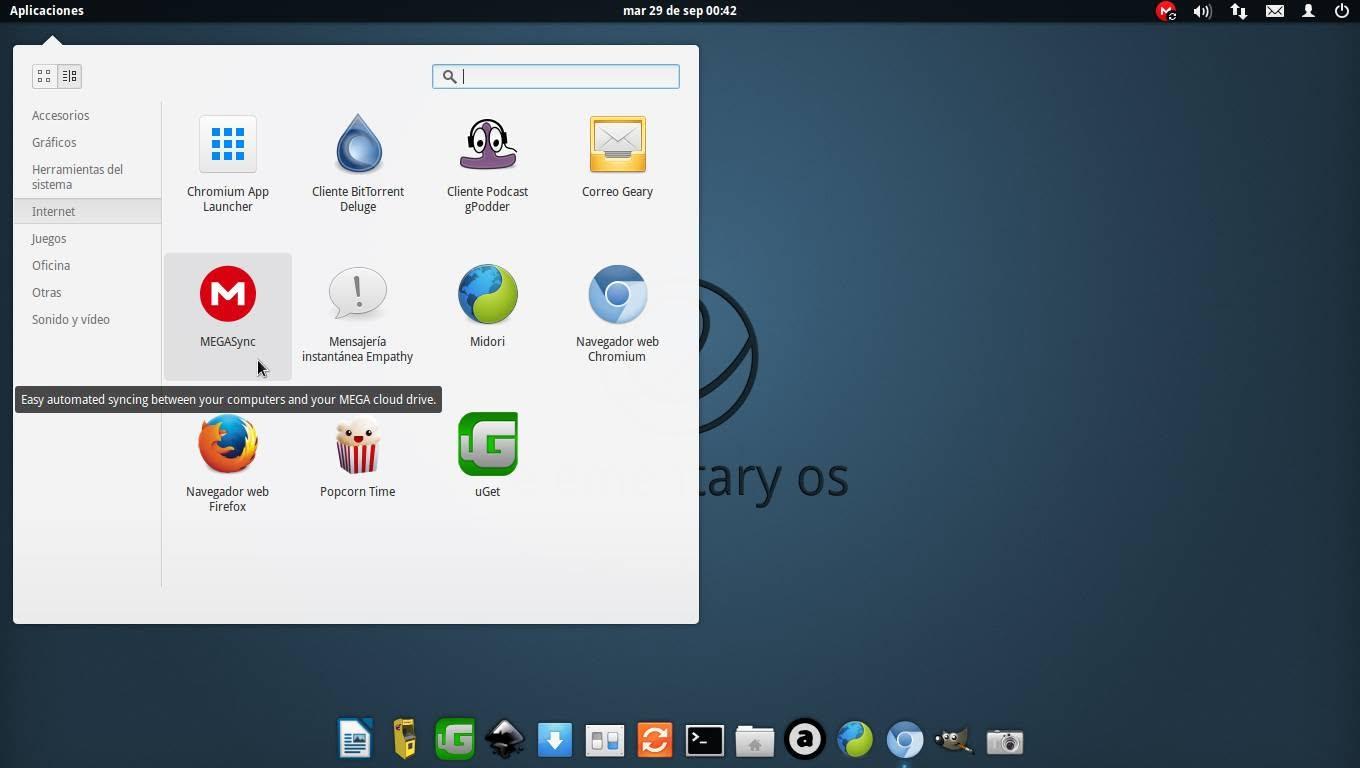Switch to grid view mode

[x=44, y=76]
